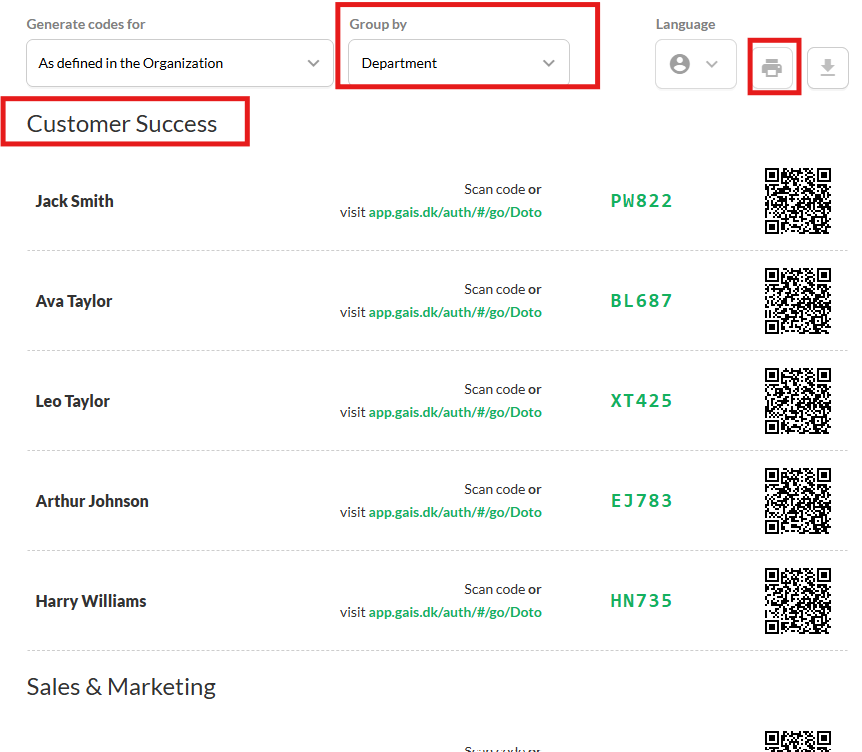Click the Sales & Marketing heading

[x=121, y=687]
